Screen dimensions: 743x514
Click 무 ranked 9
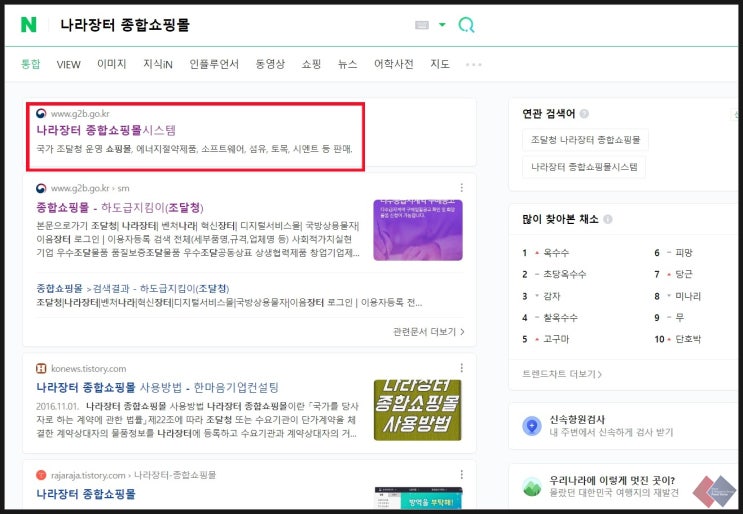pos(680,317)
